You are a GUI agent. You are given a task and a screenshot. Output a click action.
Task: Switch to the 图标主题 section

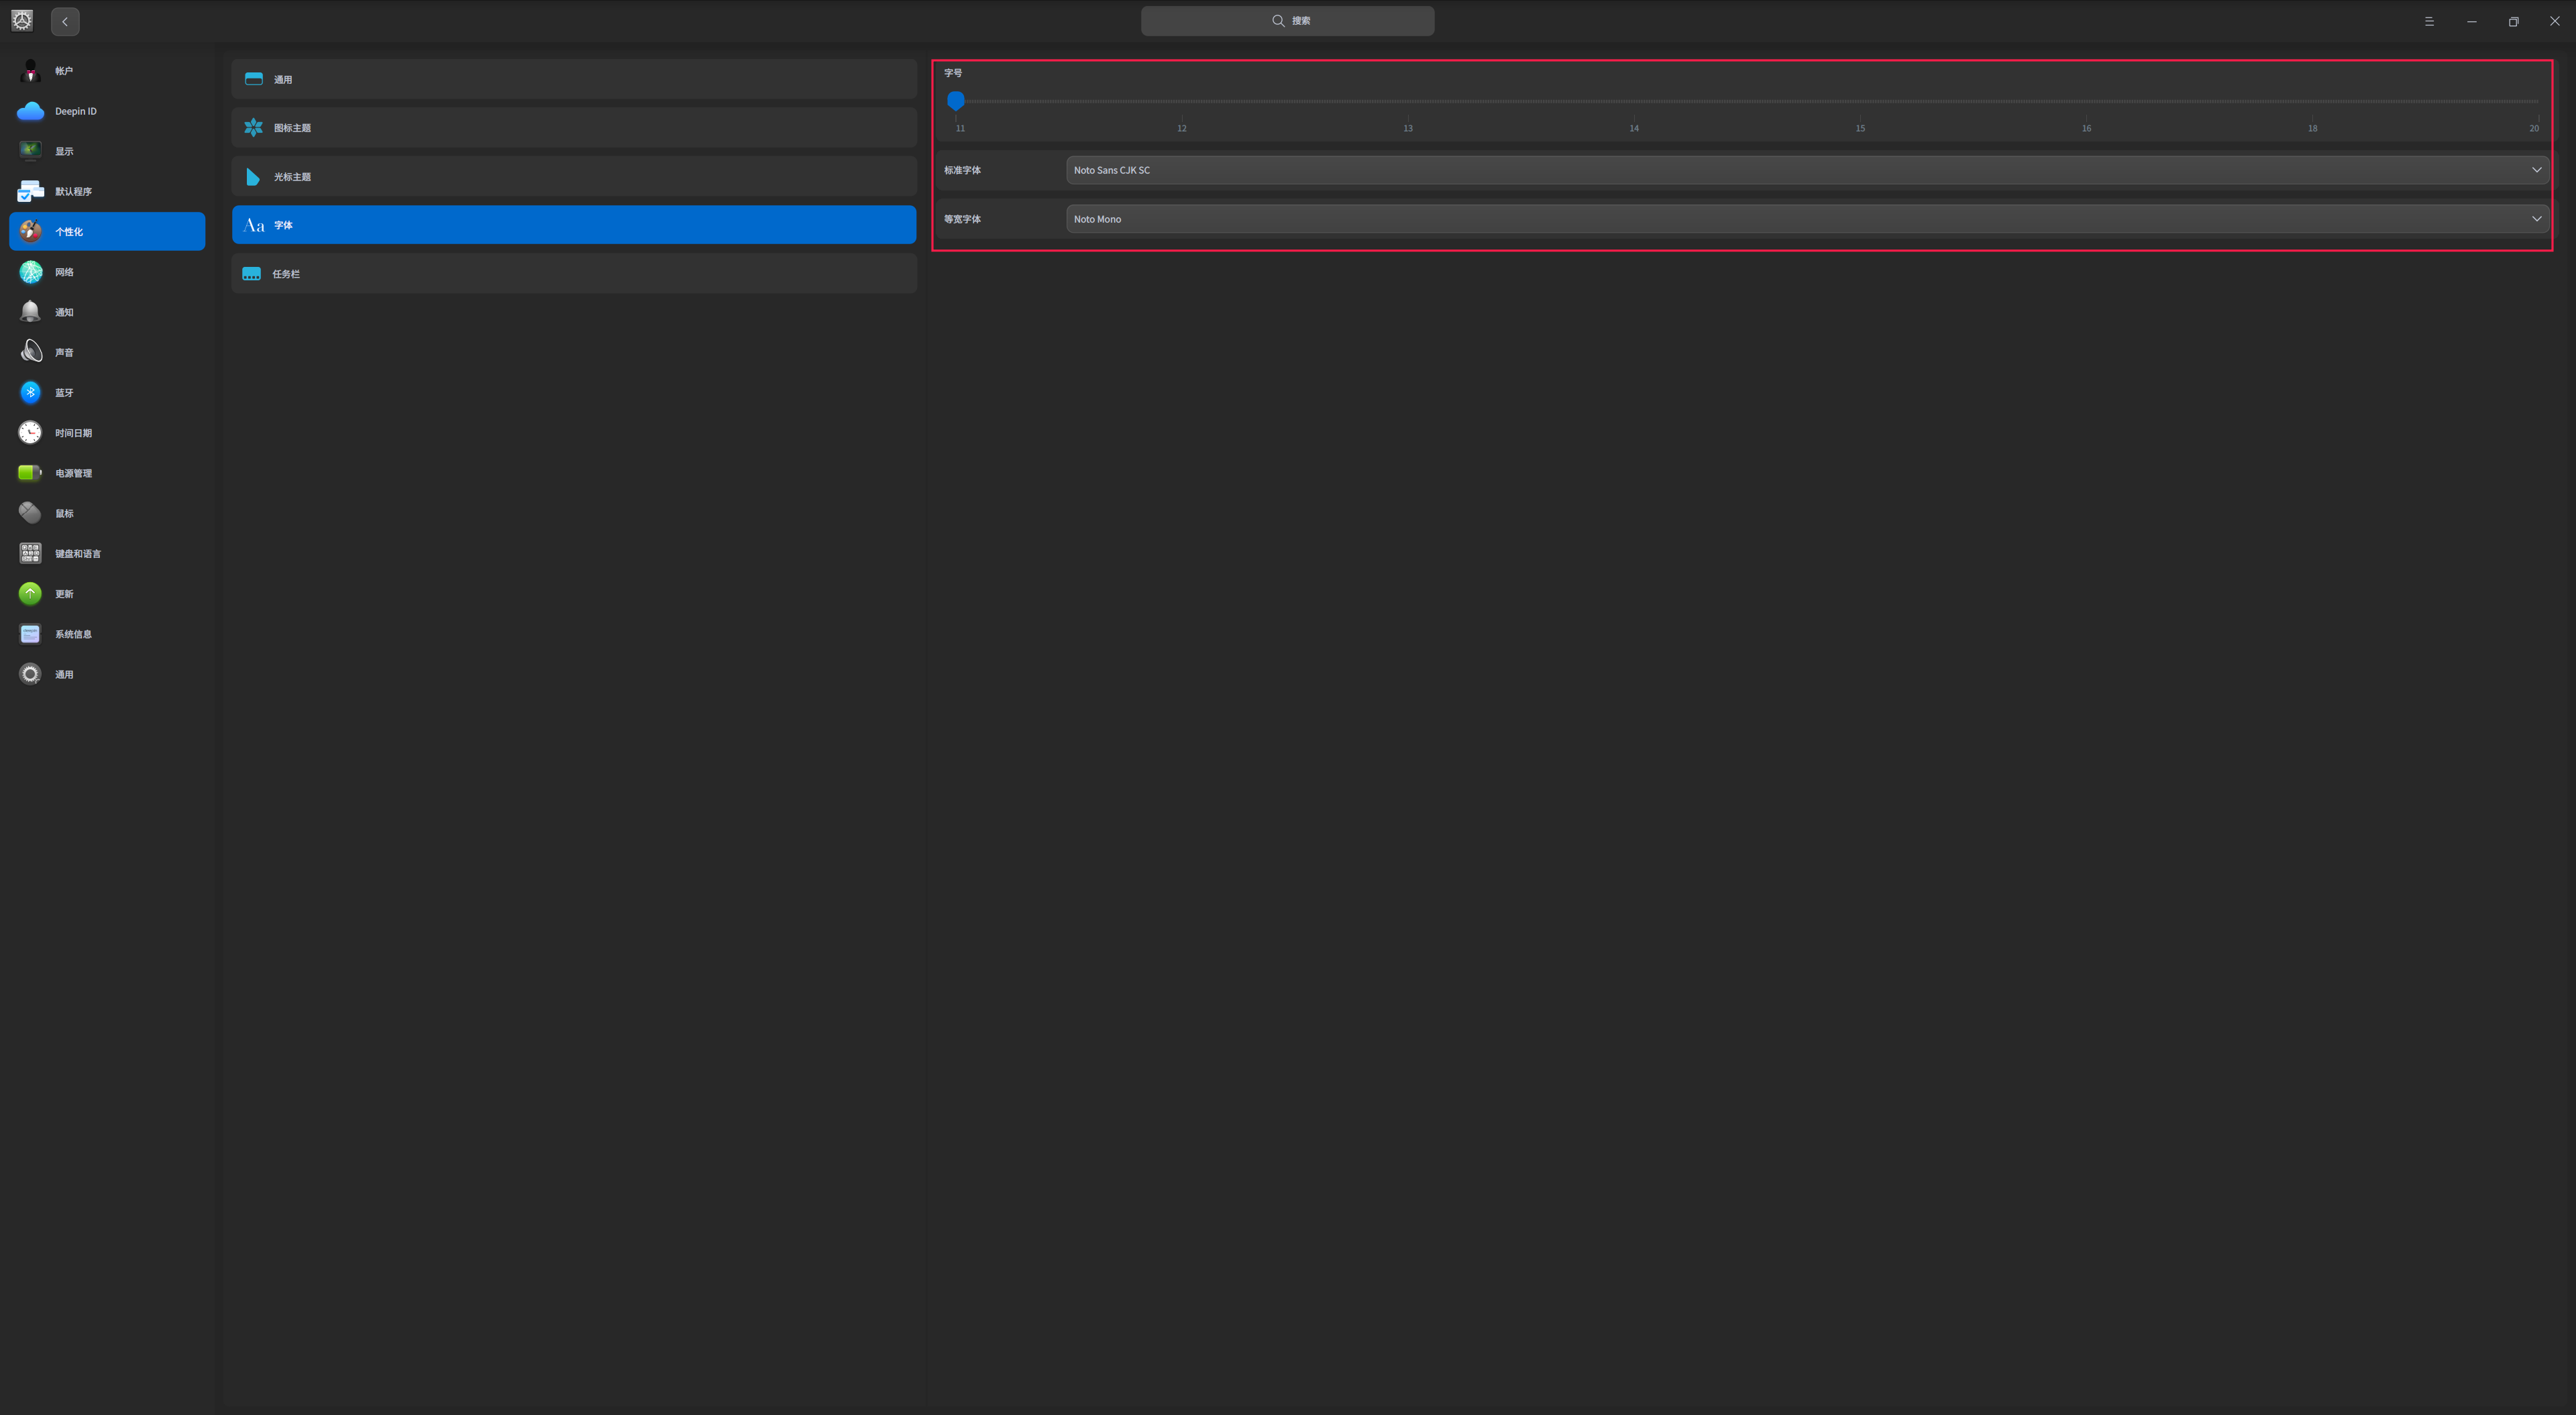(x=573, y=127)
